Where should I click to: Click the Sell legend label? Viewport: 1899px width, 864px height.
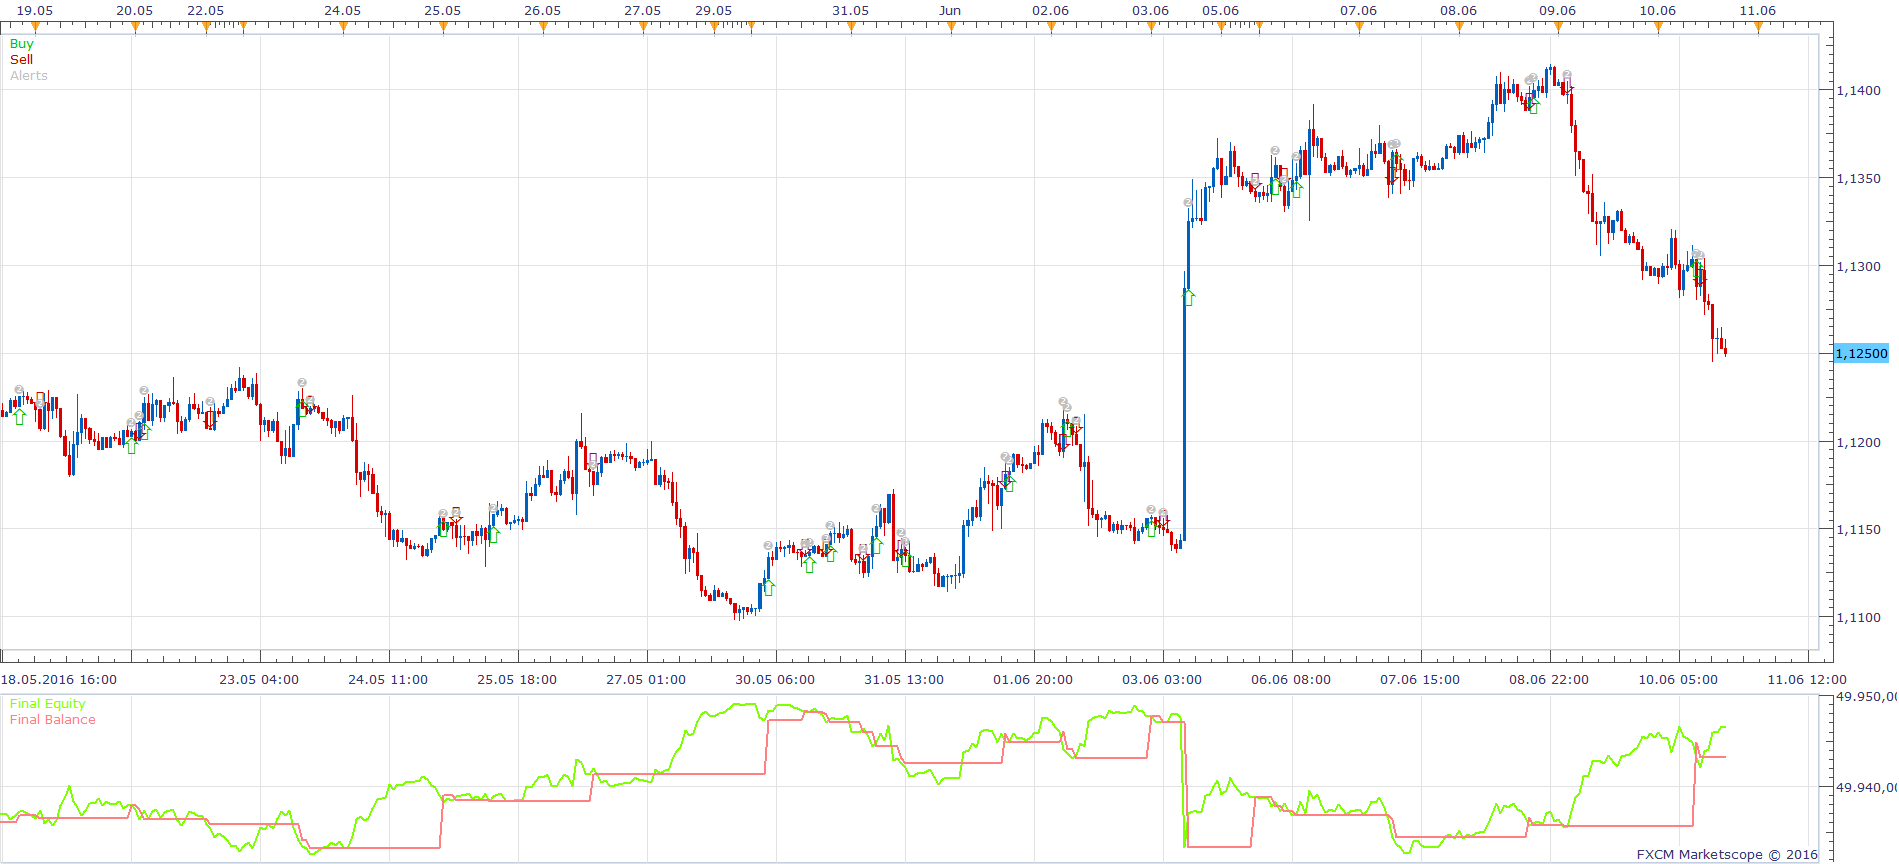pos(21,60)
